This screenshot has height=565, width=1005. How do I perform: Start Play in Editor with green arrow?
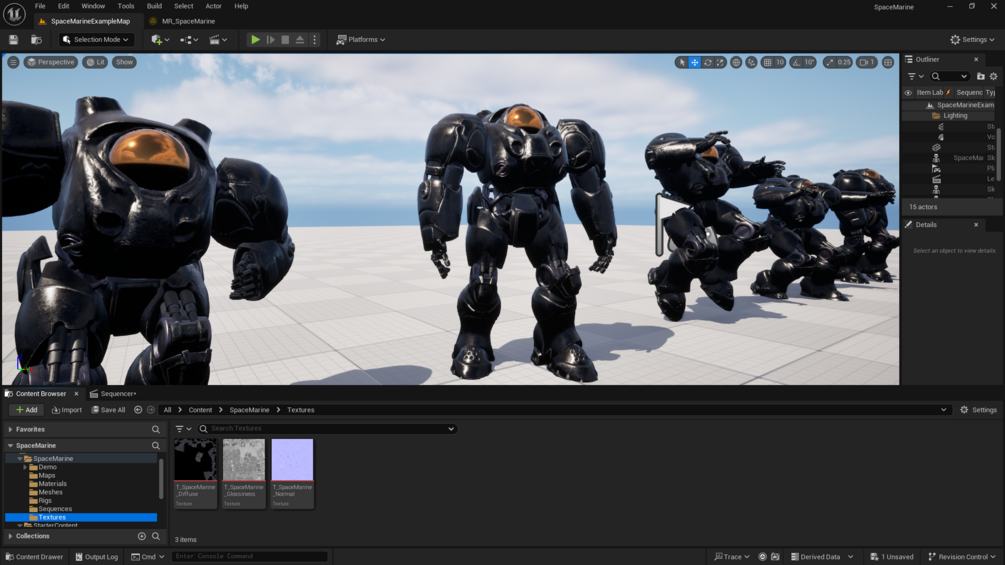pos(255,40)
